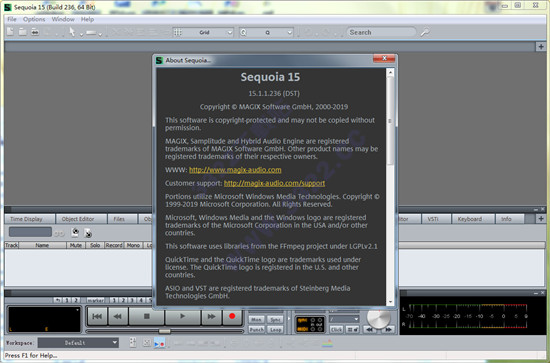Open the Help menu
This screenshot has height=363, width=550.
pos(87,19)
